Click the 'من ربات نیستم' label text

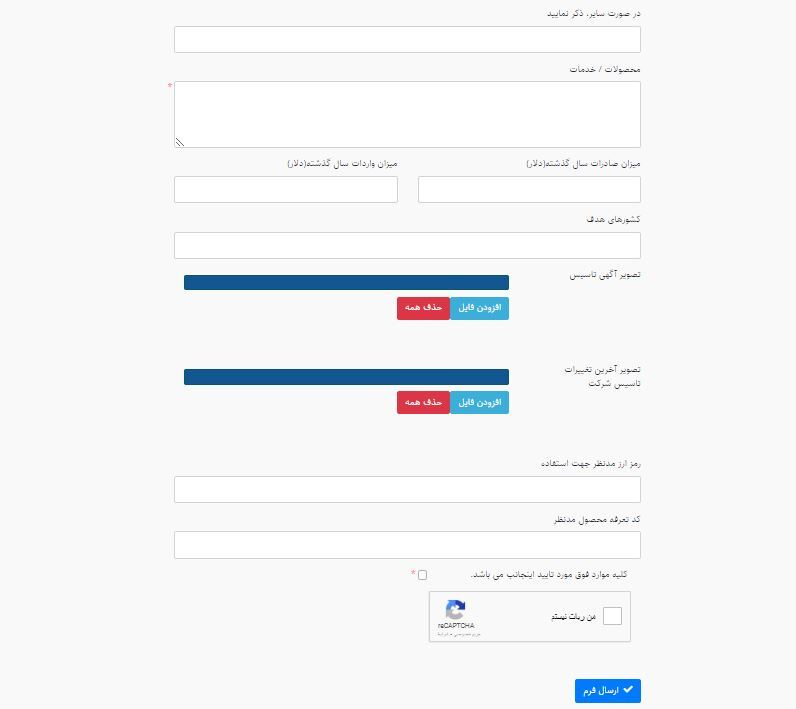pos(573,617)
